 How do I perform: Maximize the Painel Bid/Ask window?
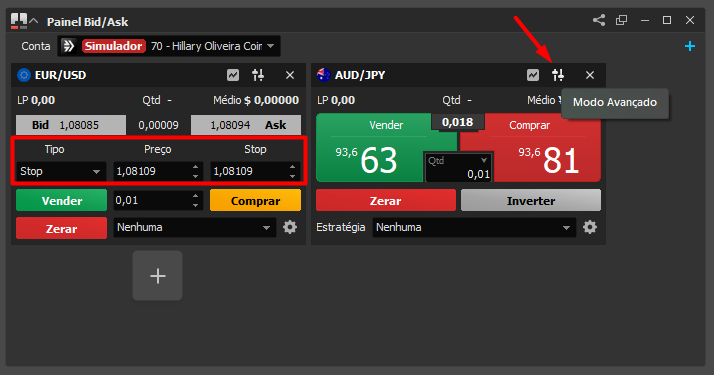click(667, 20)
